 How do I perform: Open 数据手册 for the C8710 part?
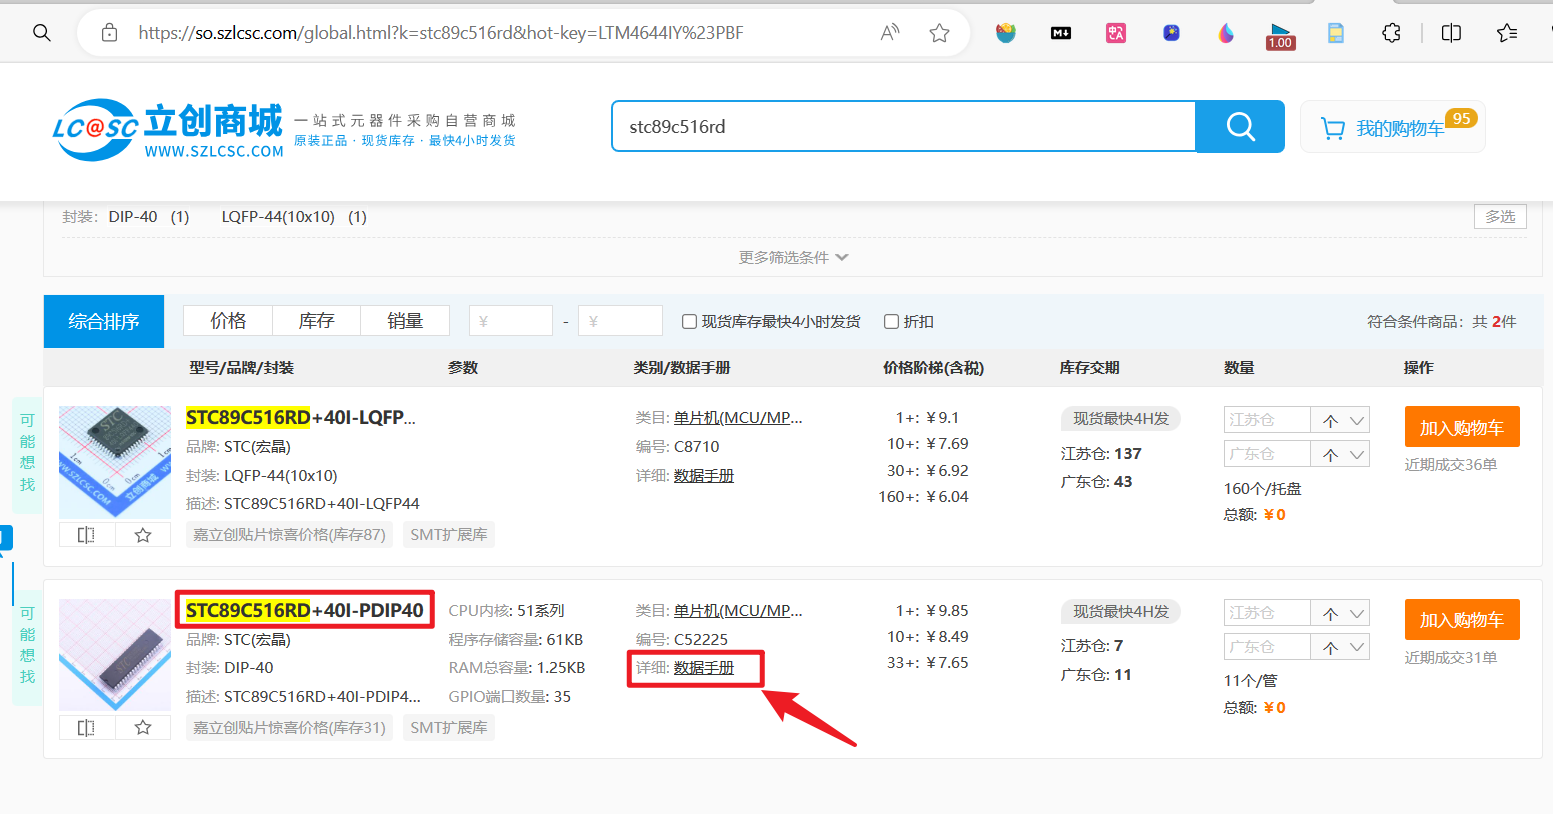tap(704, 475)
